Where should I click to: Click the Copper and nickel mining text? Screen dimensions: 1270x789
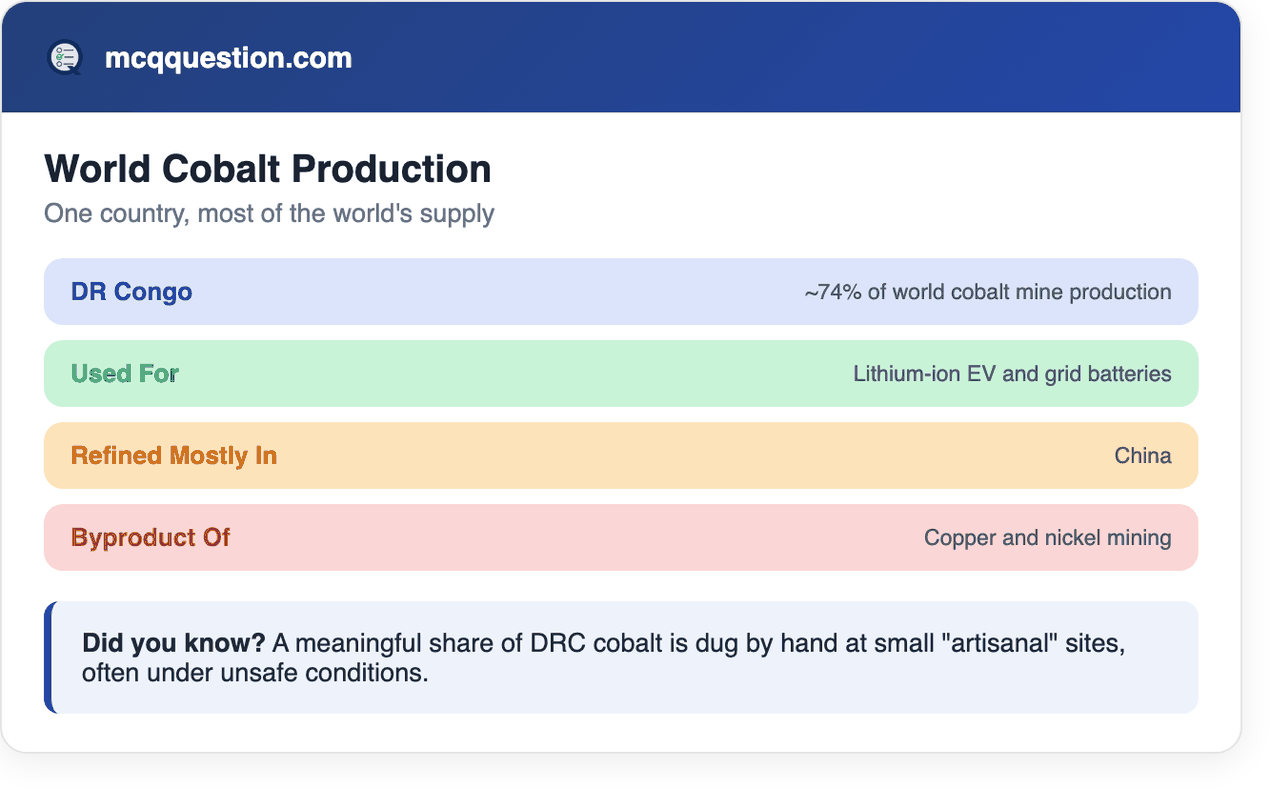1048,538
